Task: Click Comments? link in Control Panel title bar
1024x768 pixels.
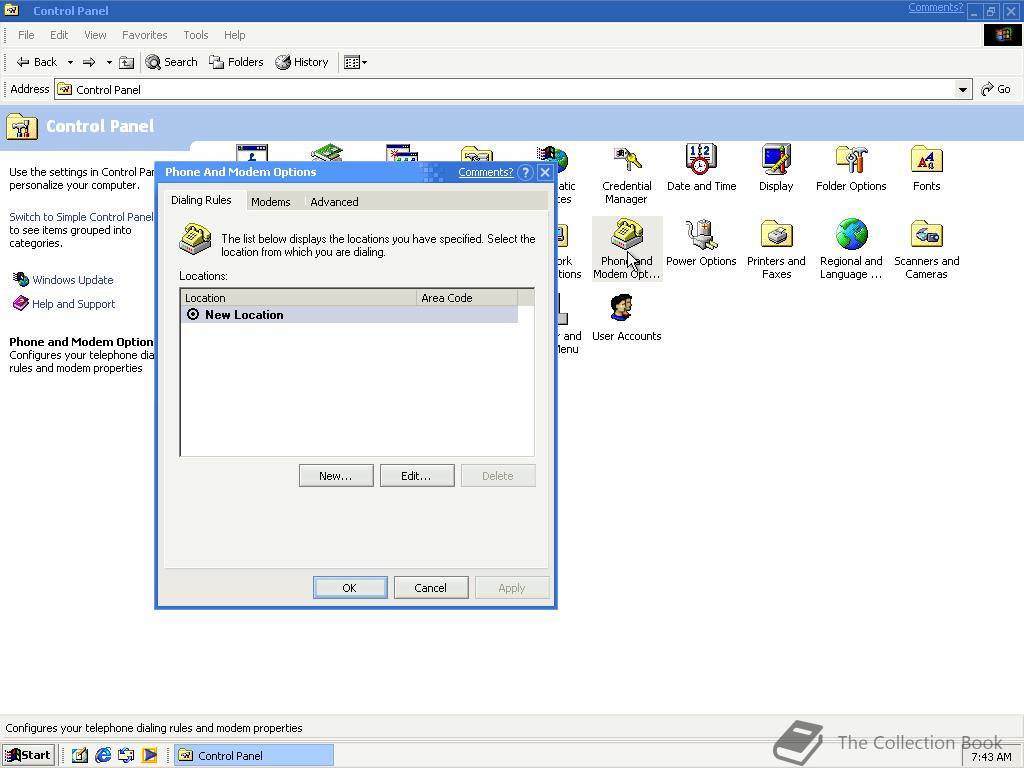Action: [935, 7]
